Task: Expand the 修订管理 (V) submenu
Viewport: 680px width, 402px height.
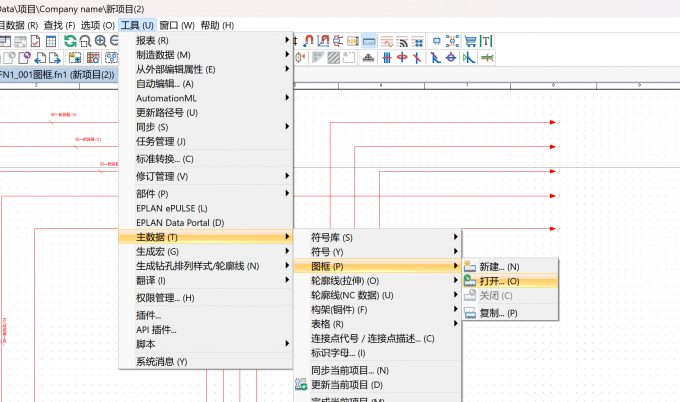Action: point(206,176)
